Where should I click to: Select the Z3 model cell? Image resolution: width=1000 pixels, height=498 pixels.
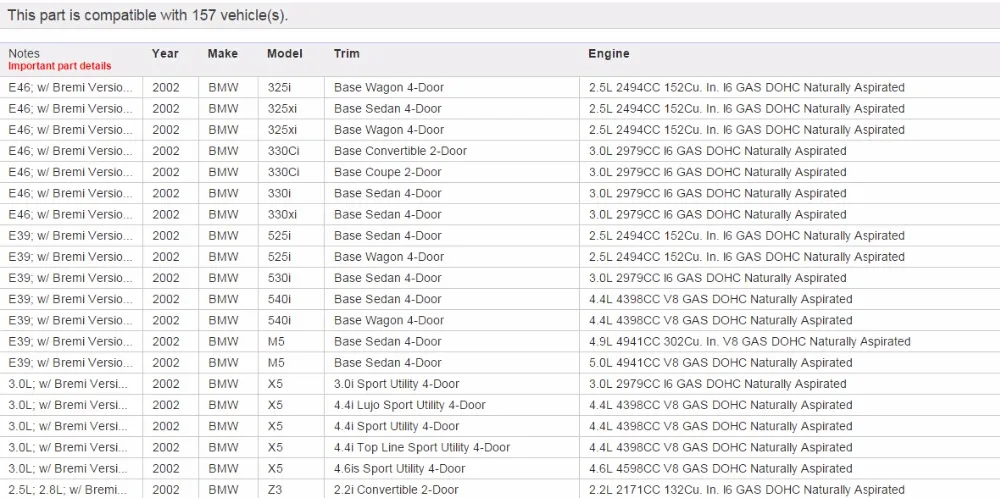coord(275,490)
